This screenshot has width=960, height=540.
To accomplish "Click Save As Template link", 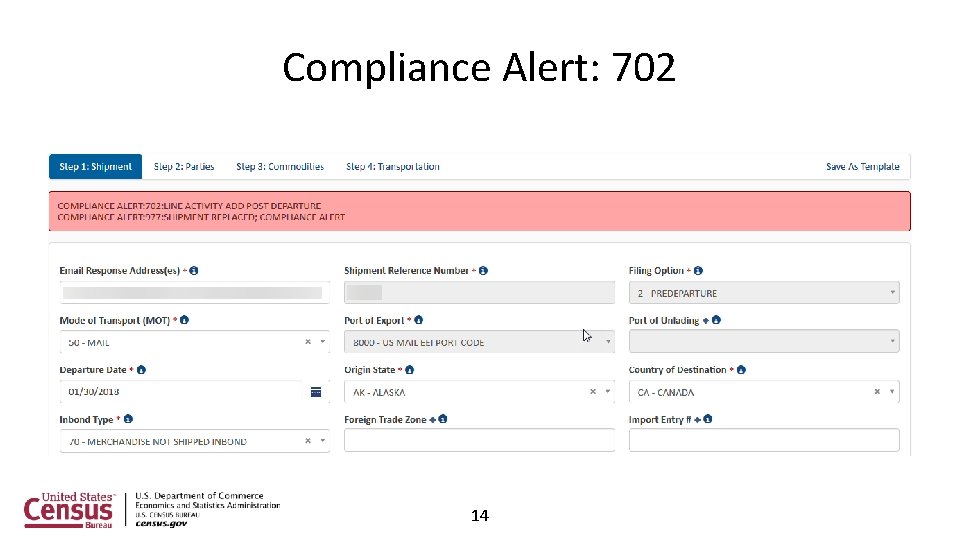I will coord(863,167).
